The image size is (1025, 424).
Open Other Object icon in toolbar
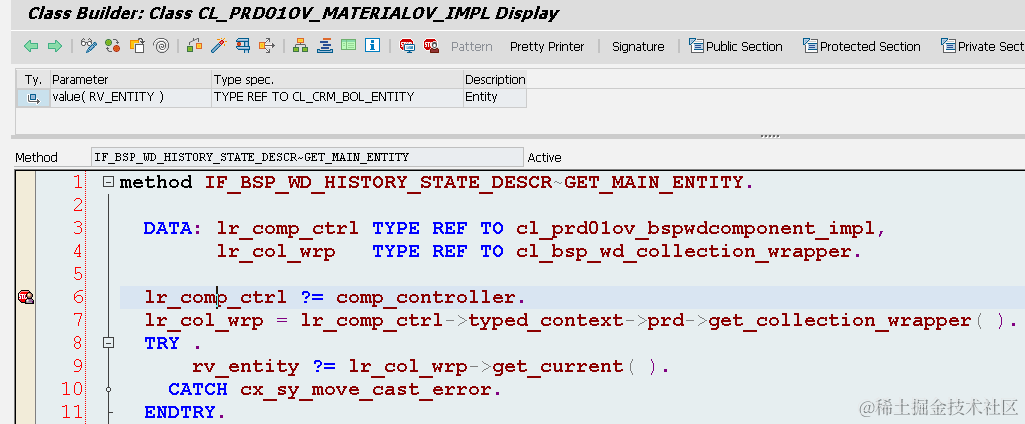[x=137, y=46]
